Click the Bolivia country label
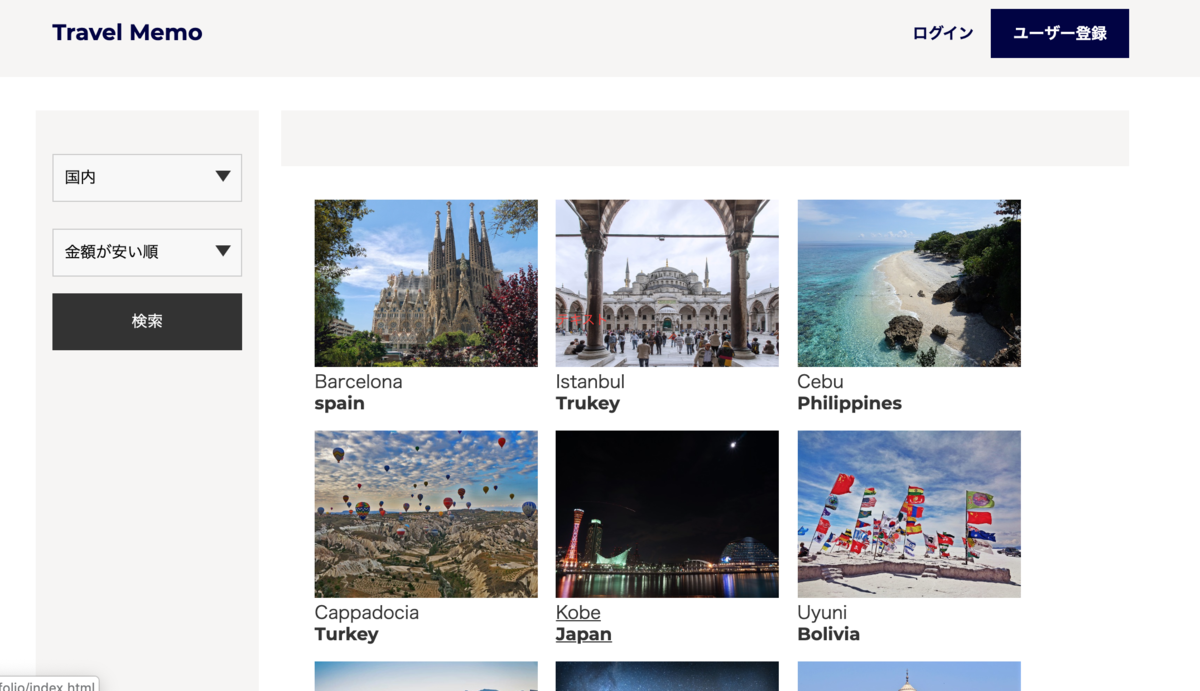This screenshot has width=1200, height=691. (x=829, y=635)
